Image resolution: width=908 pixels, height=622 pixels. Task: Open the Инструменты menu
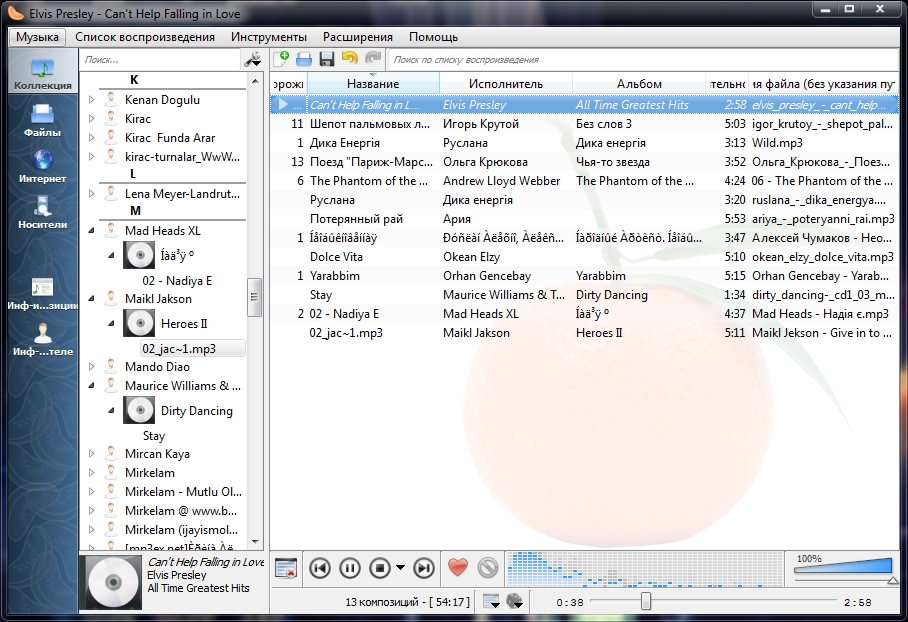[x=268, y=37]
